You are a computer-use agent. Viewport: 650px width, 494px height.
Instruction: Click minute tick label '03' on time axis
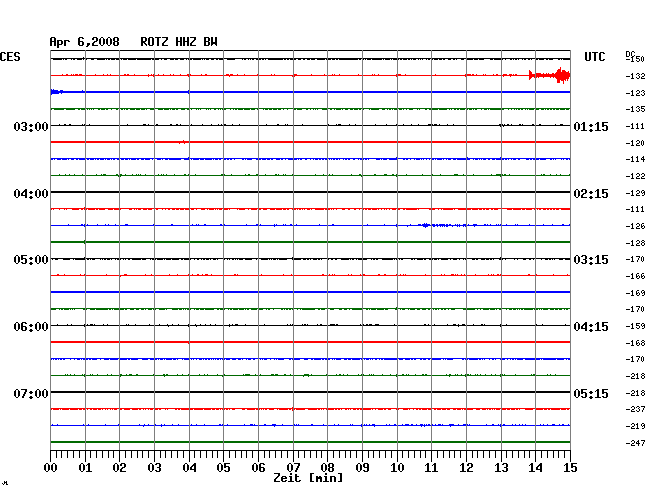[154, 468]
